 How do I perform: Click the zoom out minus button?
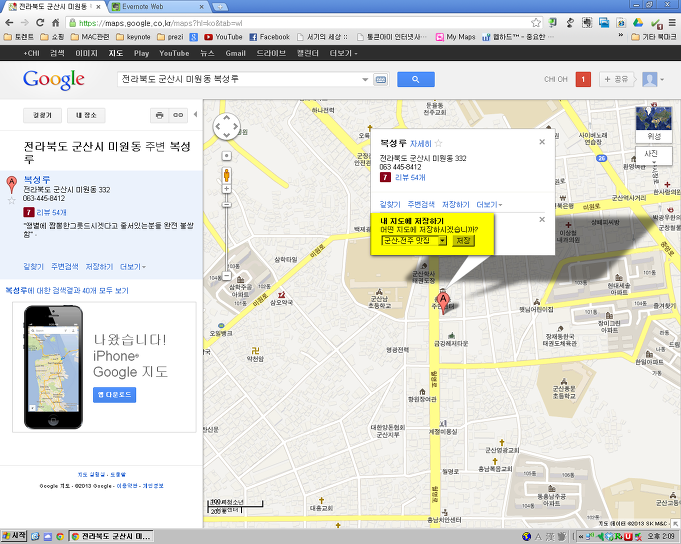226,275
